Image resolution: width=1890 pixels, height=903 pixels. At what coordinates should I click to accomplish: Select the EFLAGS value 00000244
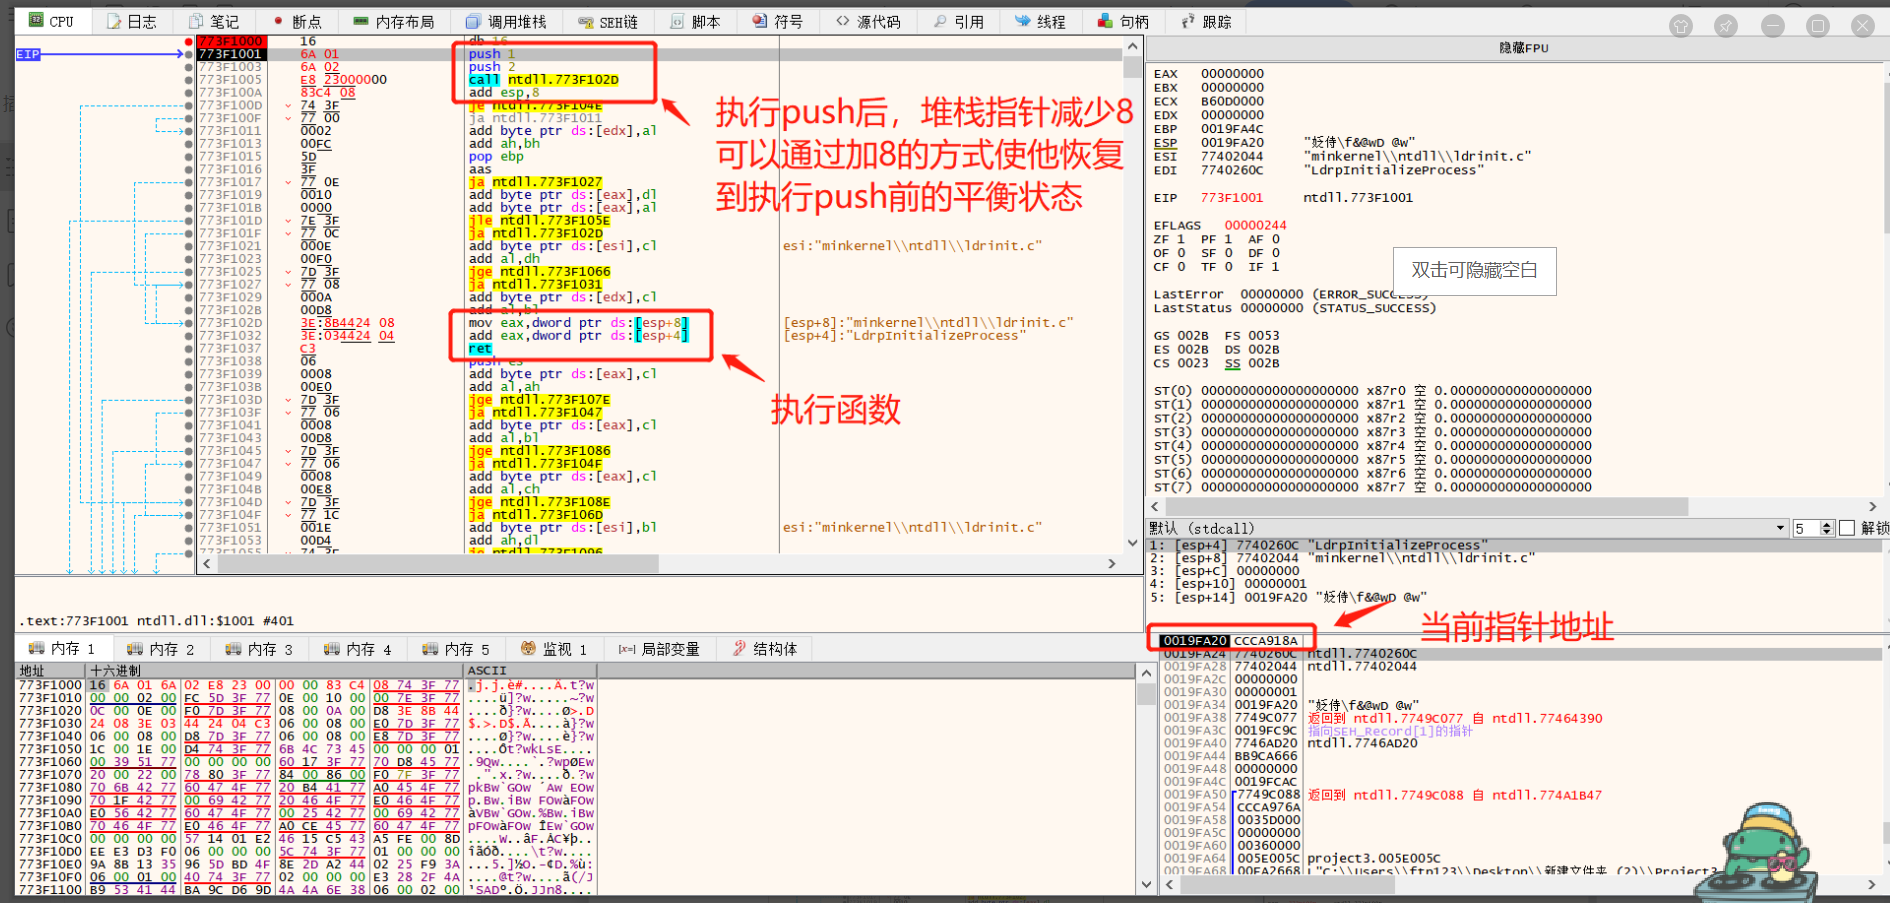1256,226
